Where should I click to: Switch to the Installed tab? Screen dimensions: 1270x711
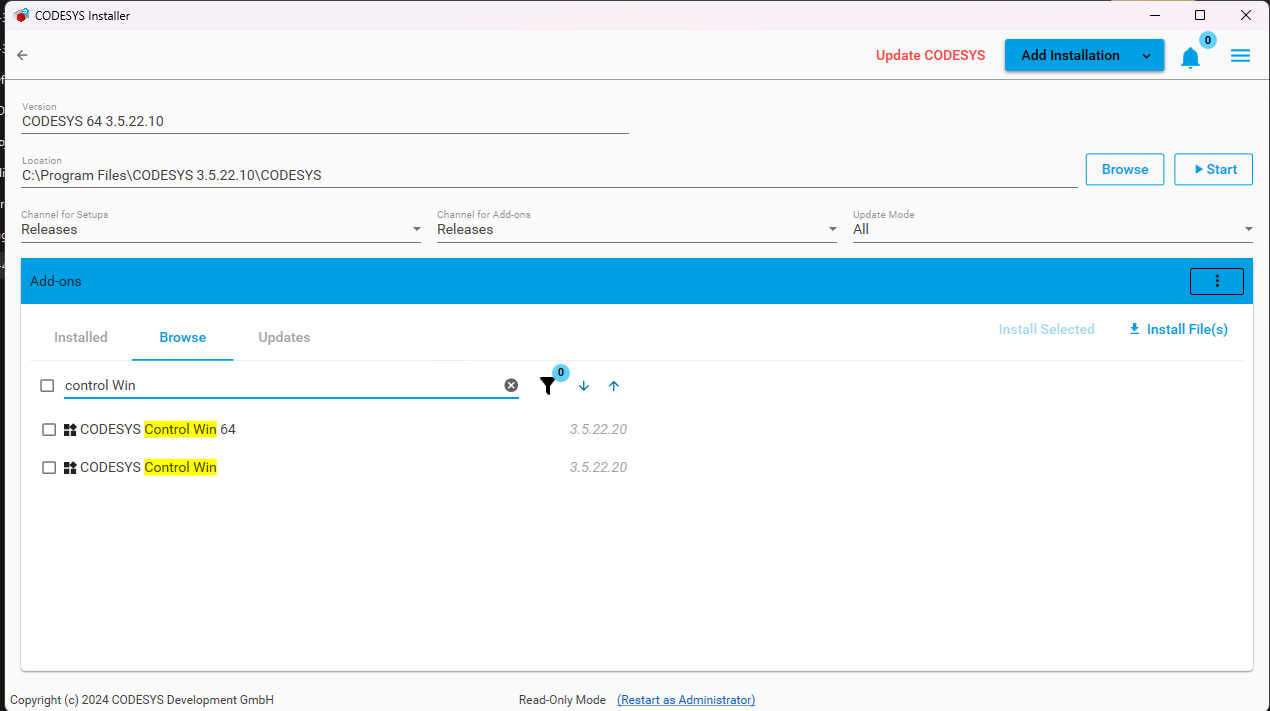(81, 337)
